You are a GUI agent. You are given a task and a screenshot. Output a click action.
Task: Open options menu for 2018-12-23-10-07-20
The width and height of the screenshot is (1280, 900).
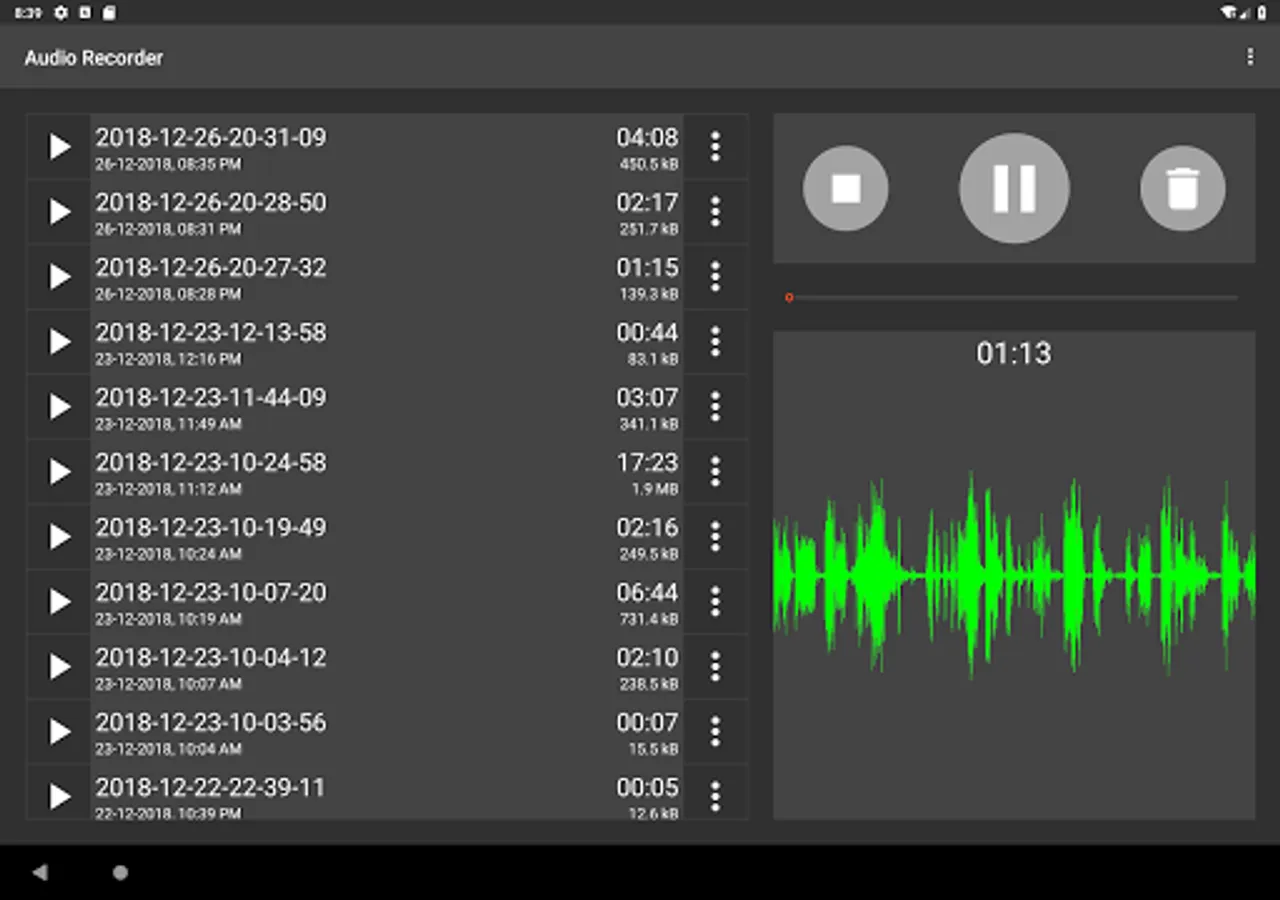(x=715, y=602)
